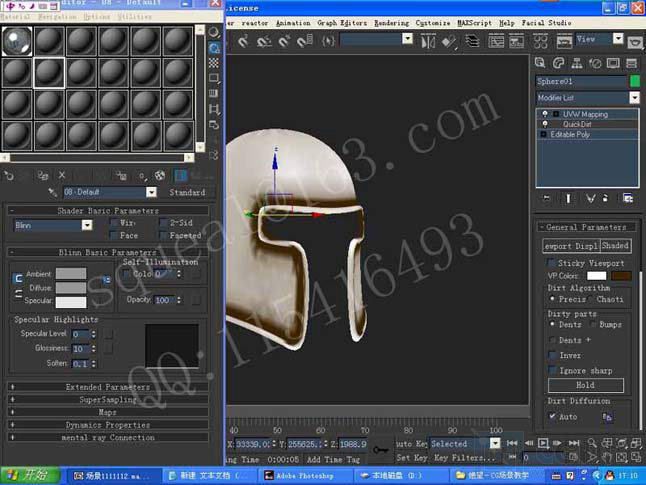The image size is (646, 485).
Task: Open the View reference coordinate dropdown
Action: tap(618, 38)
